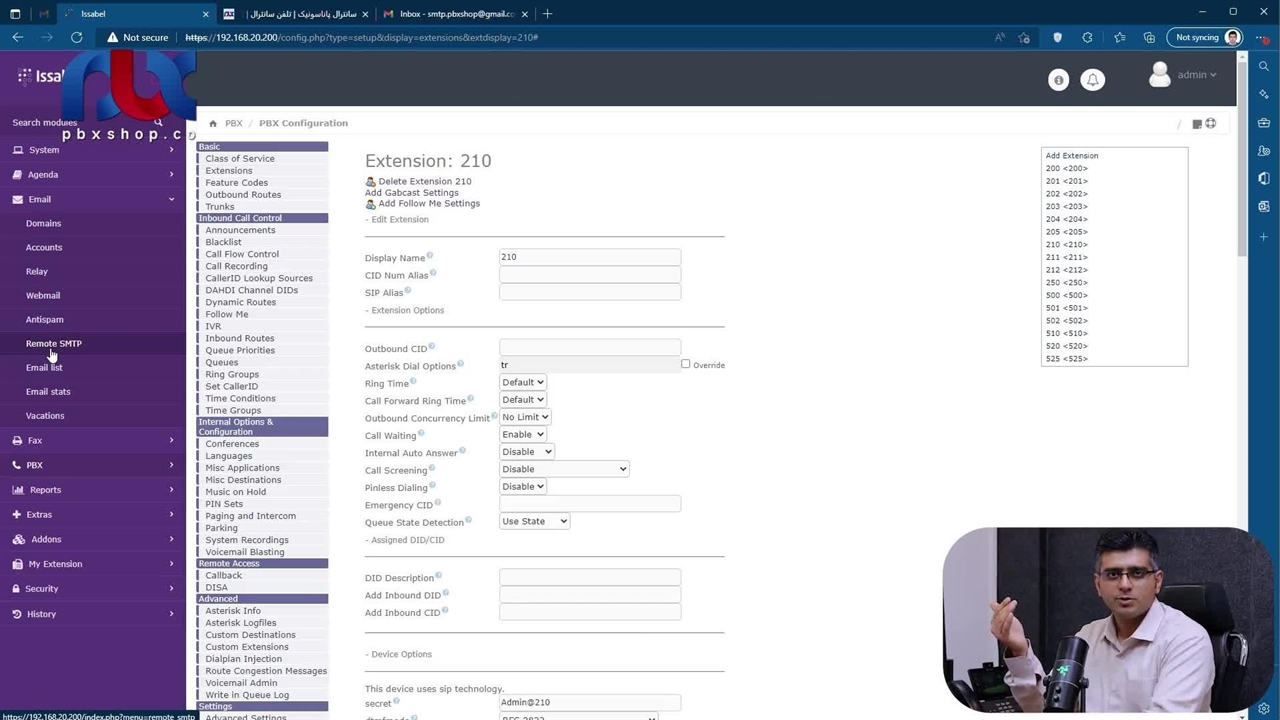This screenshot has height=720, width=1280.
Task: Click the home icon in breadcrumb
Action: pyautogui.click(x=213, y=123)
